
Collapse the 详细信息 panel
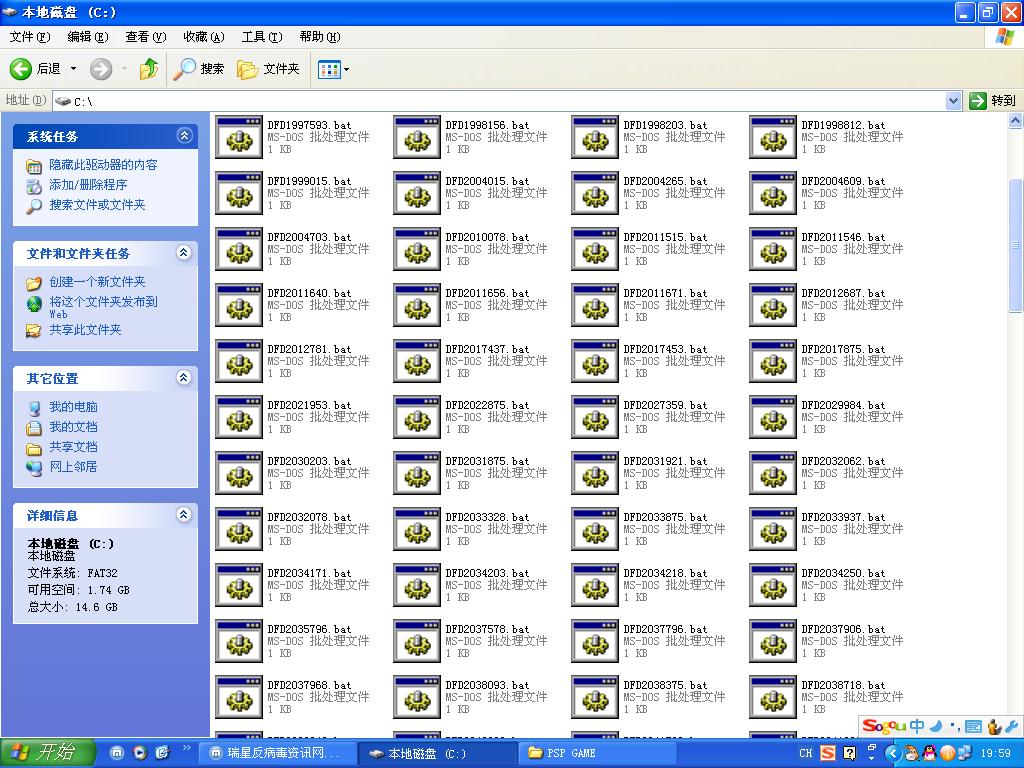[184, 515]
